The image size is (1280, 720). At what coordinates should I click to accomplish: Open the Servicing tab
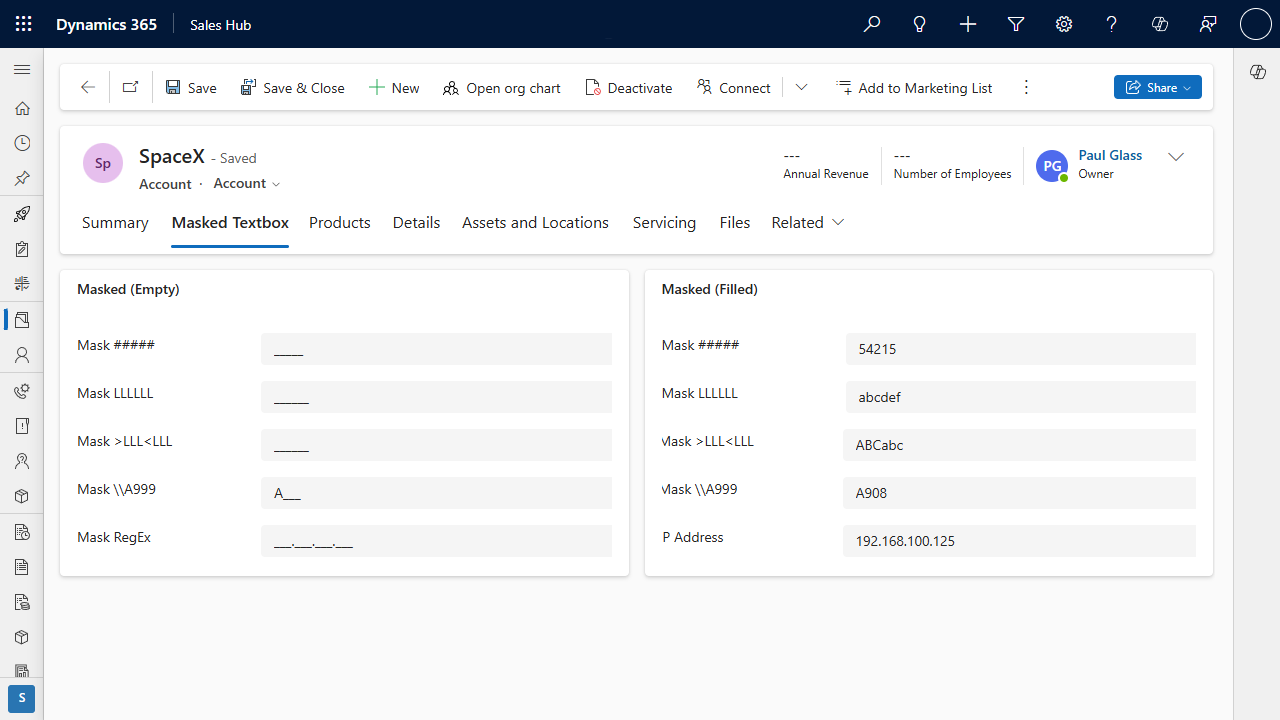(664, 223)
